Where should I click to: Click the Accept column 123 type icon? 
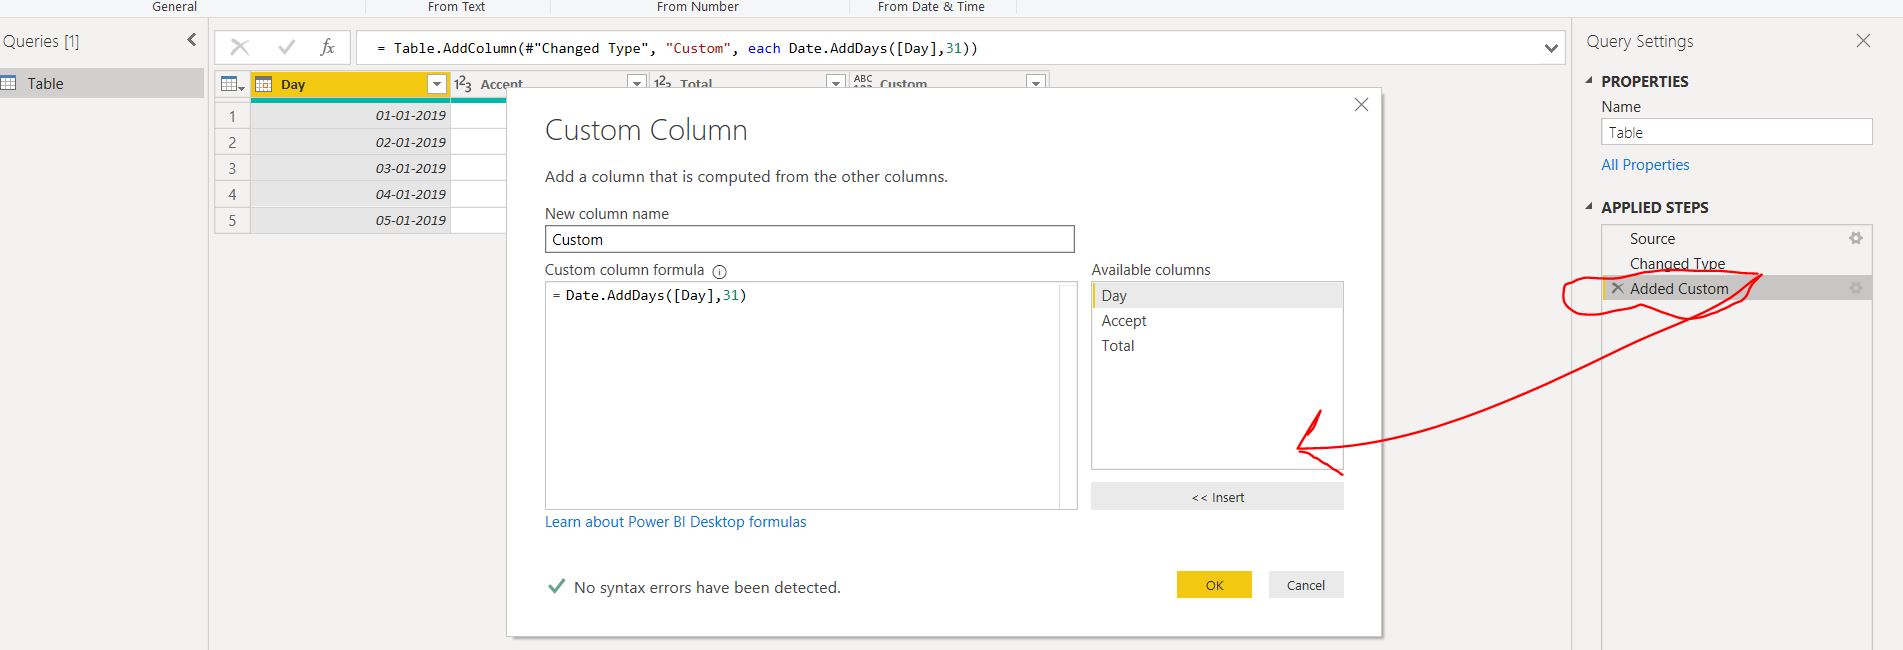[463, 85]
